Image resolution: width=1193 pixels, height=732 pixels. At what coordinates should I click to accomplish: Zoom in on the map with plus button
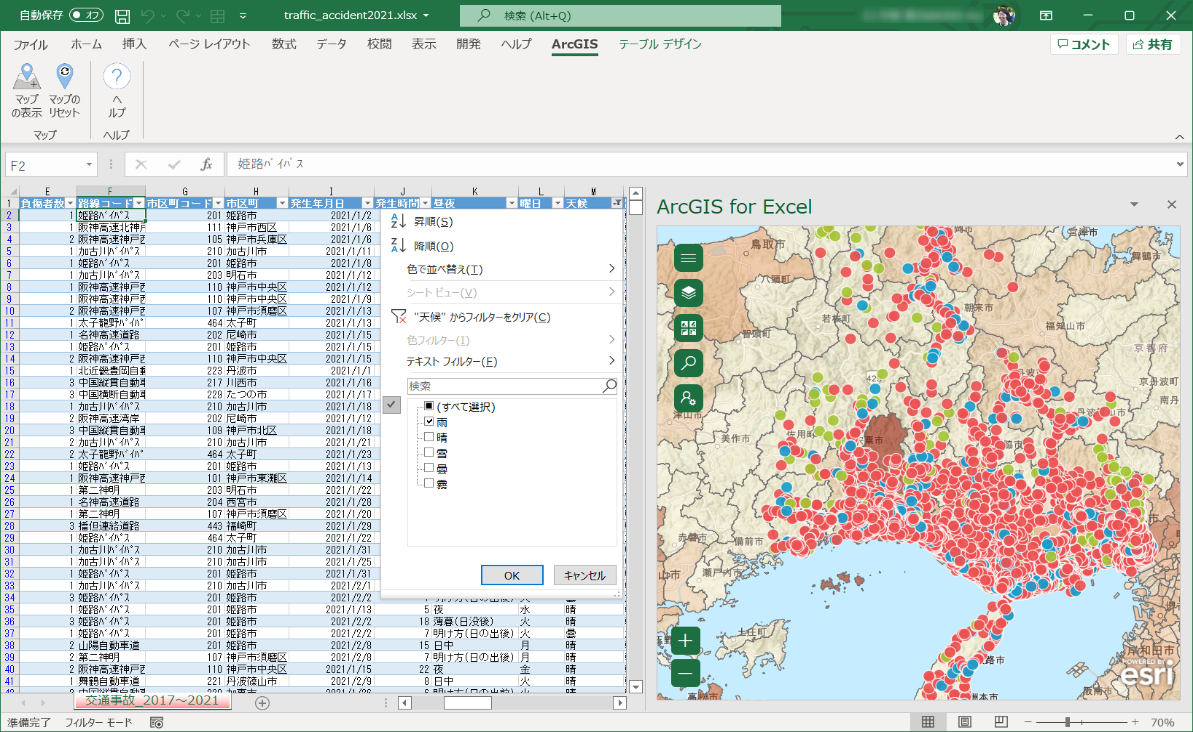685,641
